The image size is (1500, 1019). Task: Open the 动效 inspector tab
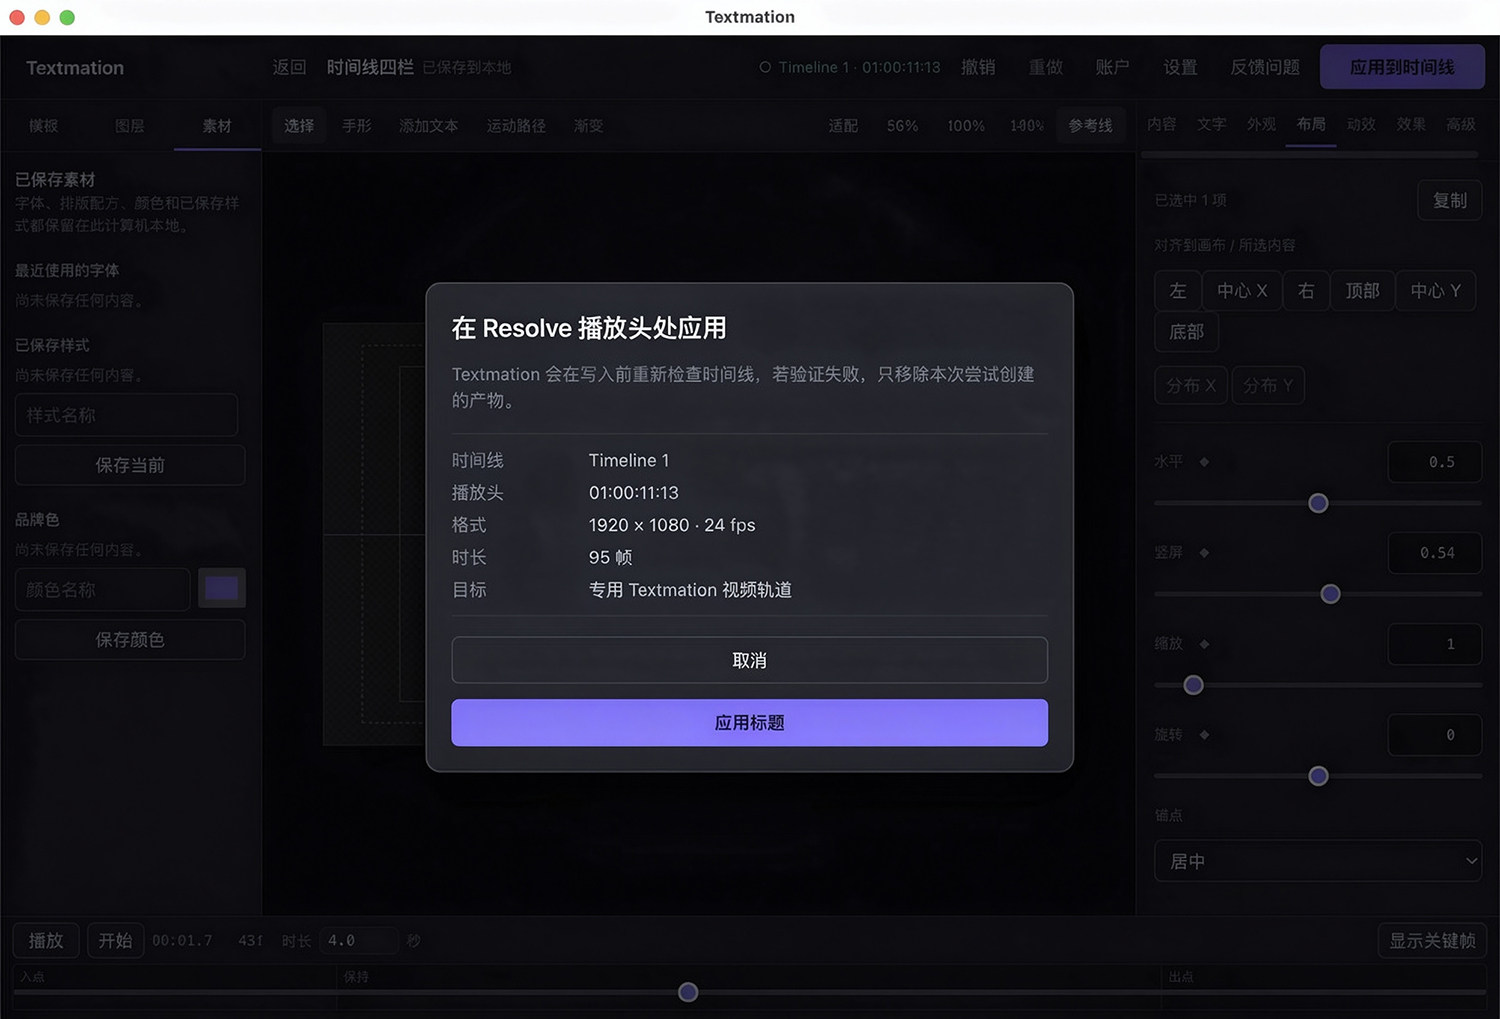click(1361, 124)
